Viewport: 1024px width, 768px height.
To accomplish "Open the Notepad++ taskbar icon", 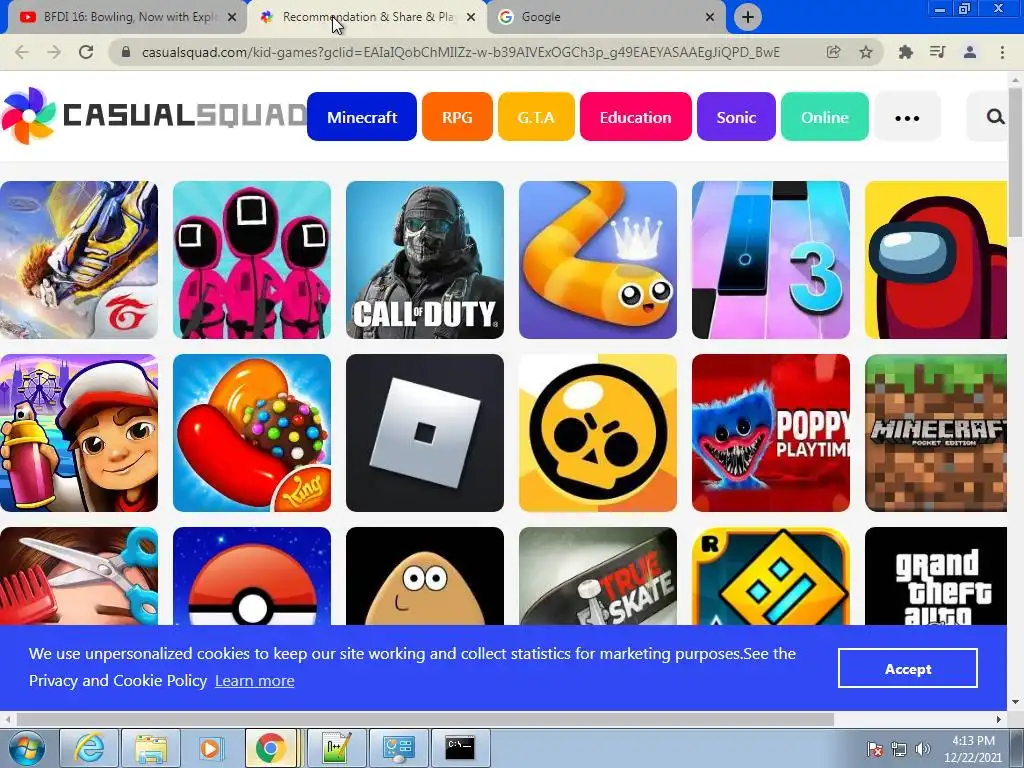I will 337,748.
